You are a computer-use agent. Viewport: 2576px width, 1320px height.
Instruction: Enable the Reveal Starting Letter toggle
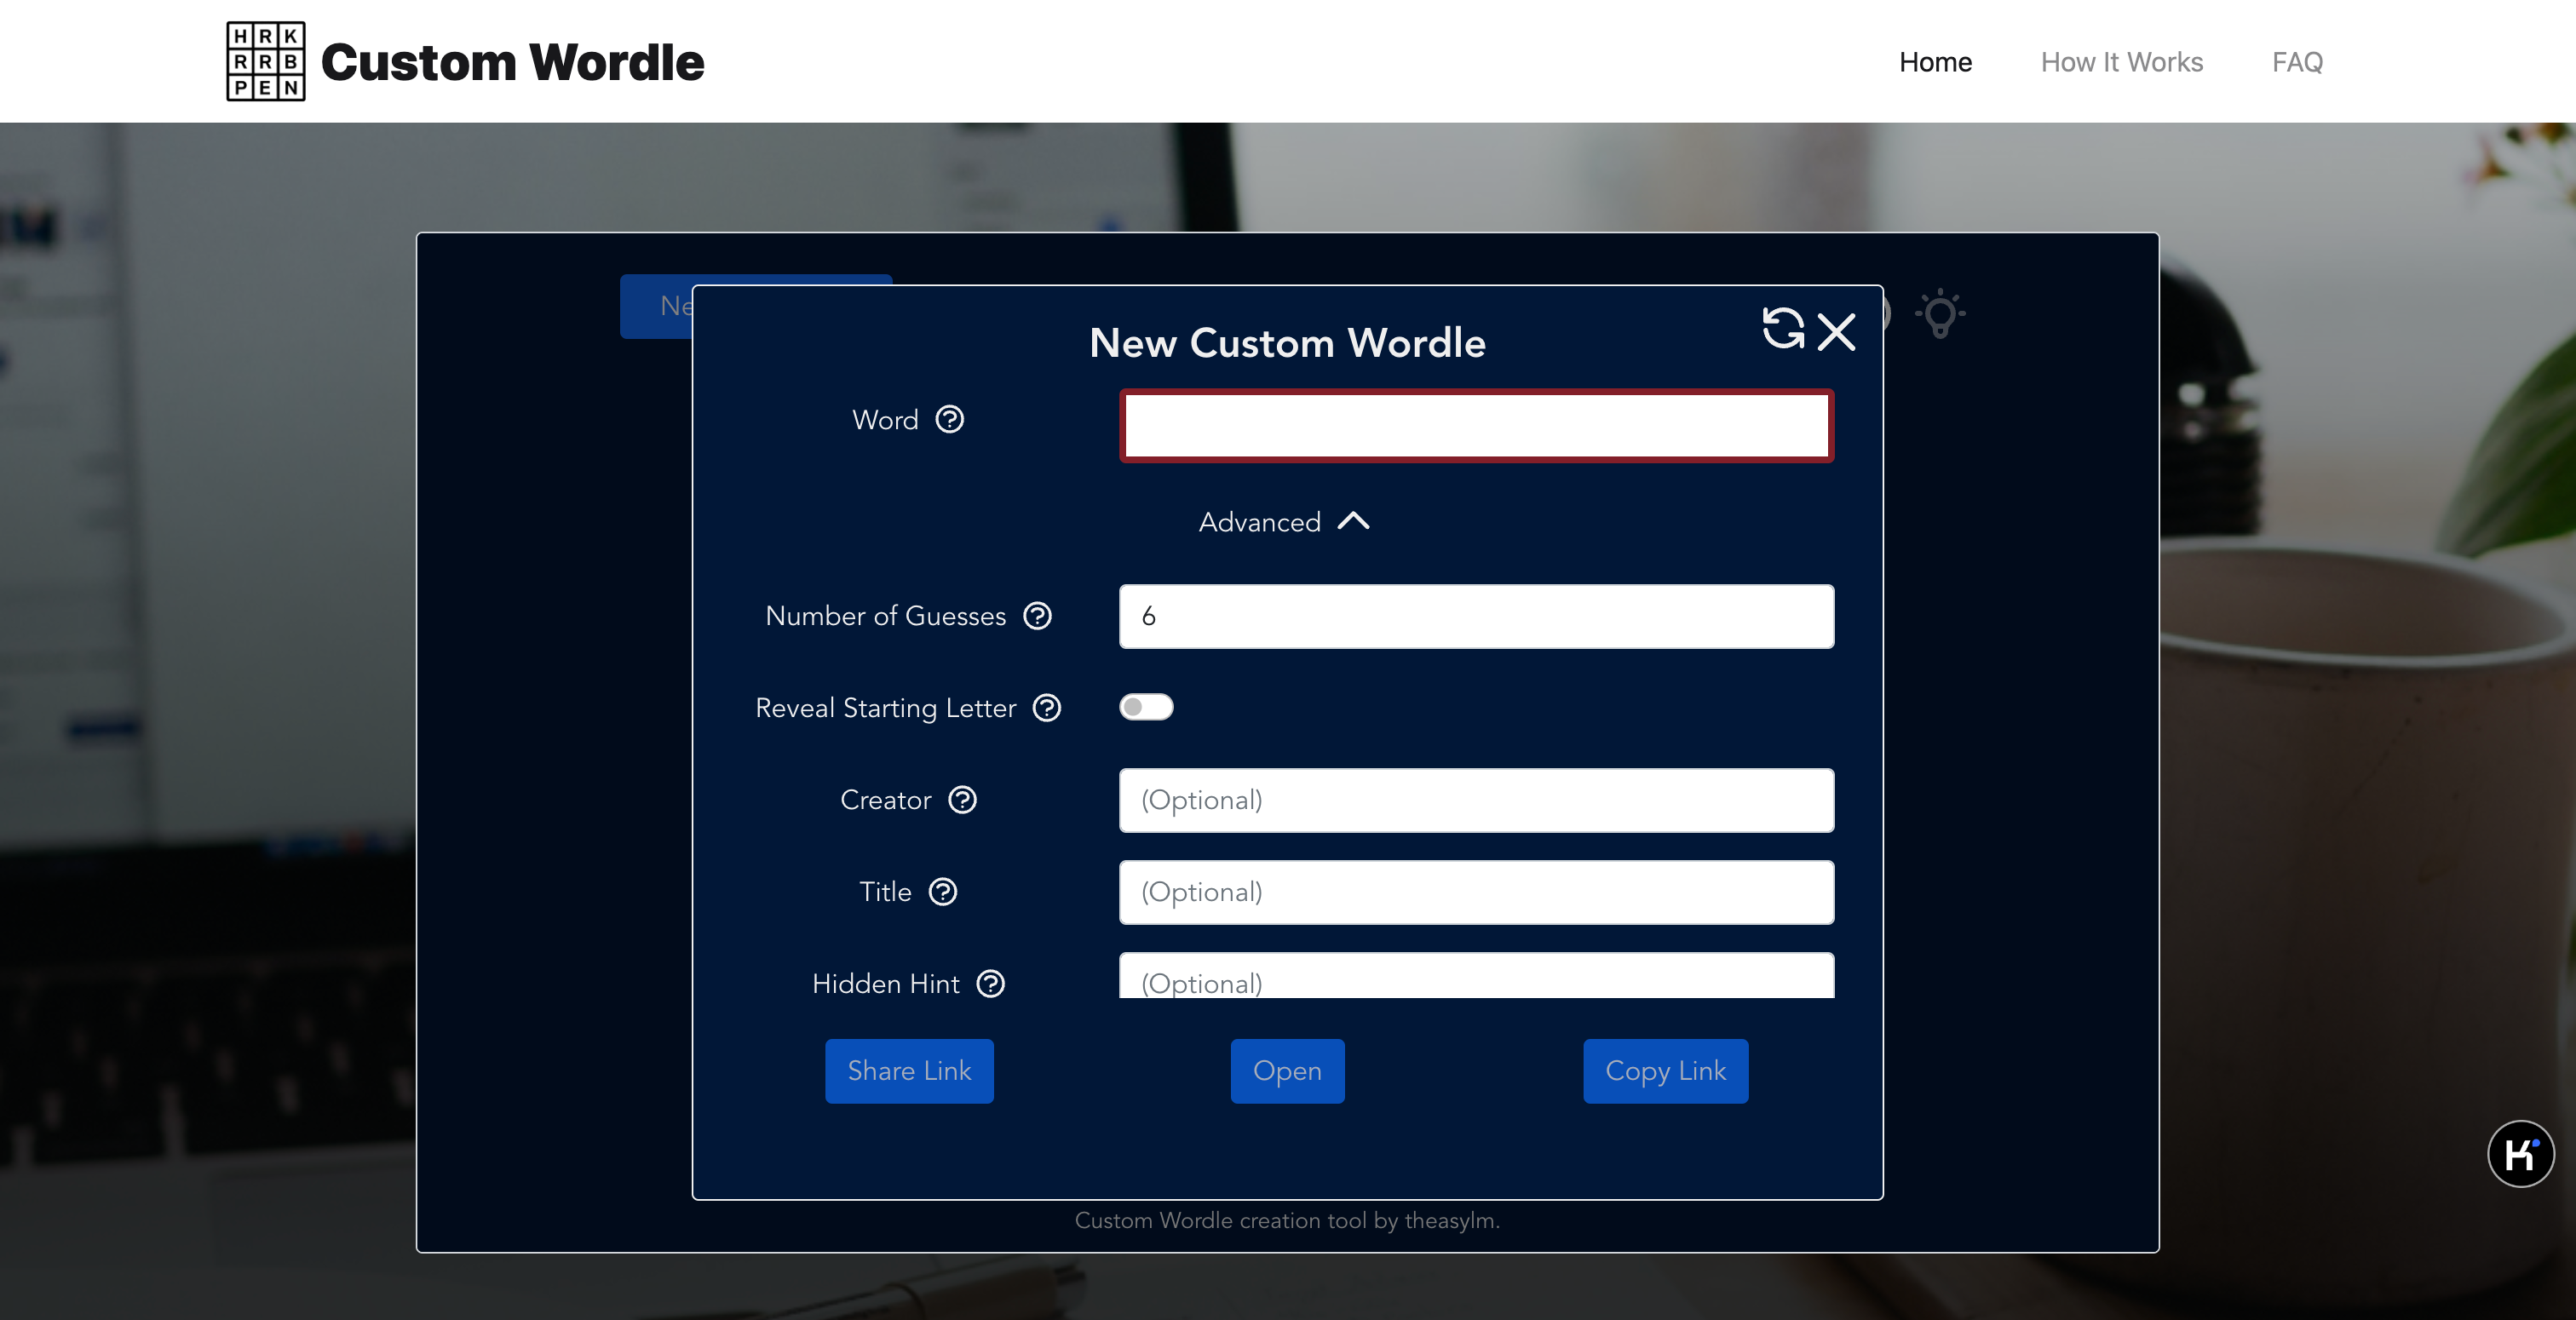point(1146,707)
